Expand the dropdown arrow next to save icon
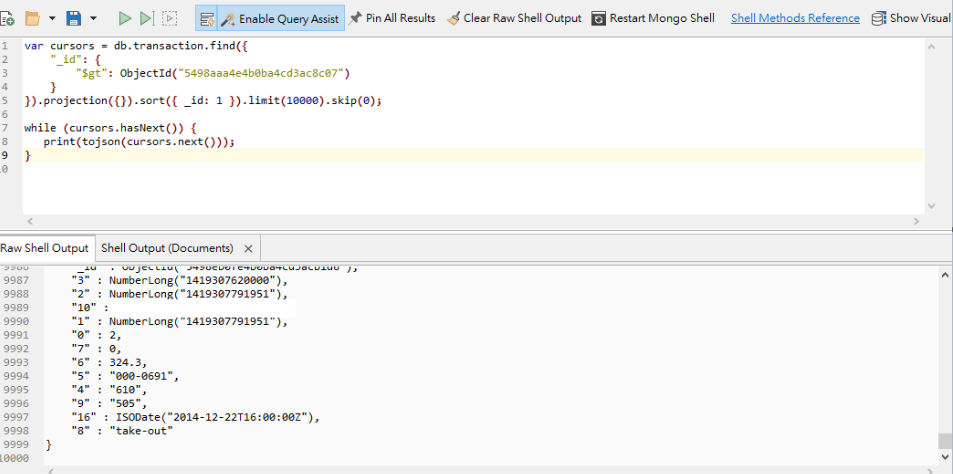The width and height of the screenshot is (953, 474). [x=93, y=18]
